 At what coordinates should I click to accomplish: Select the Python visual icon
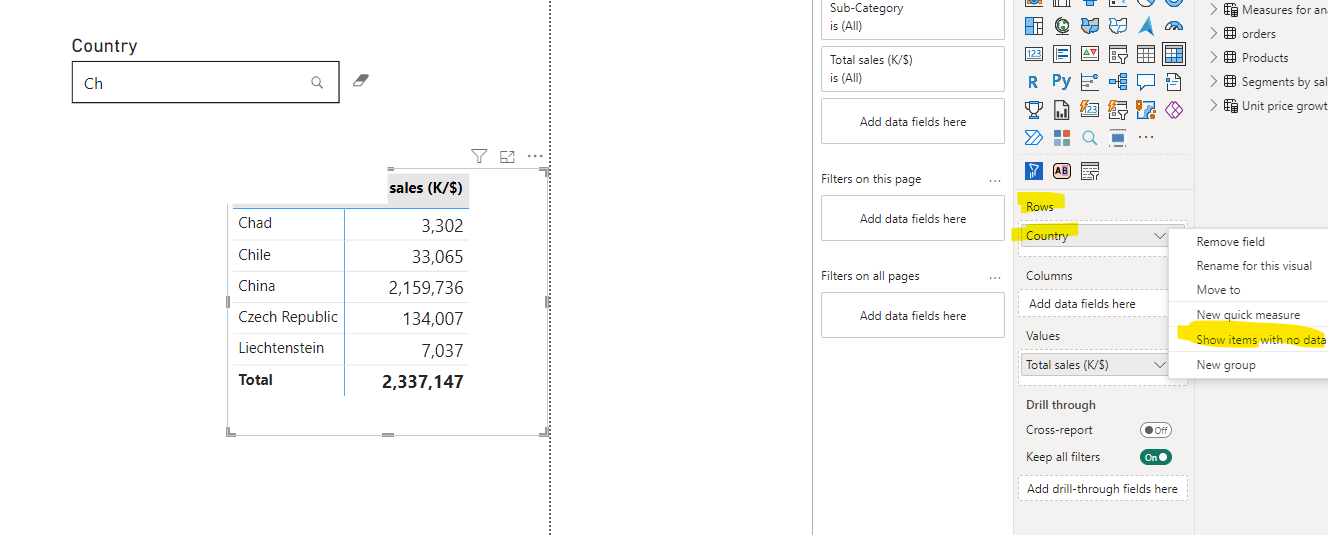tap(1062, 82)
